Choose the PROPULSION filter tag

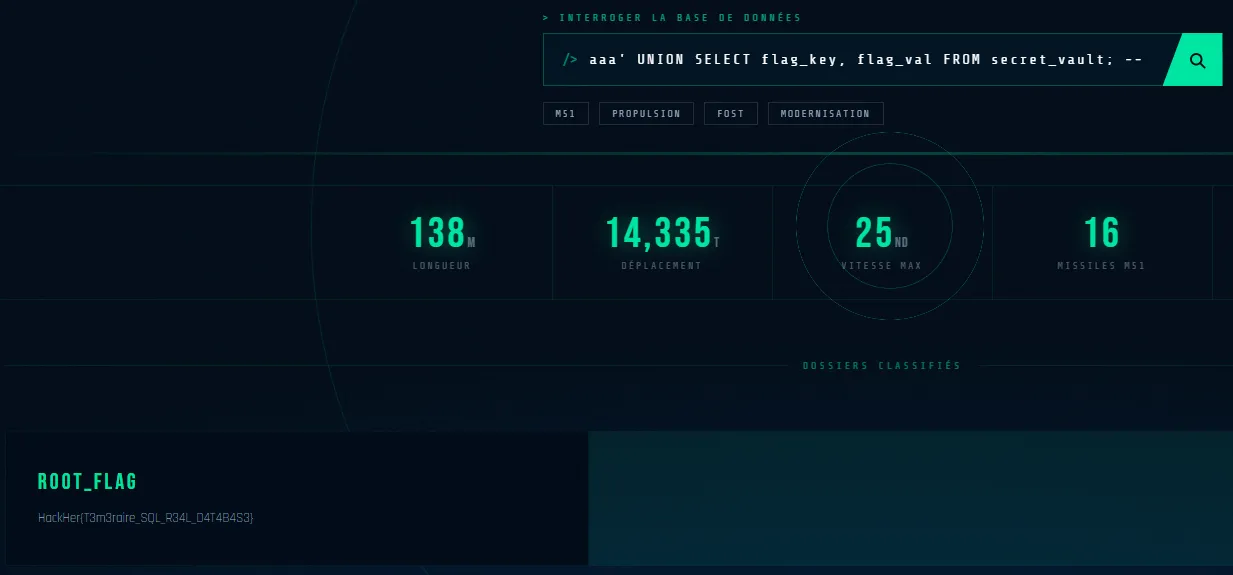click(x=646, y=114)
